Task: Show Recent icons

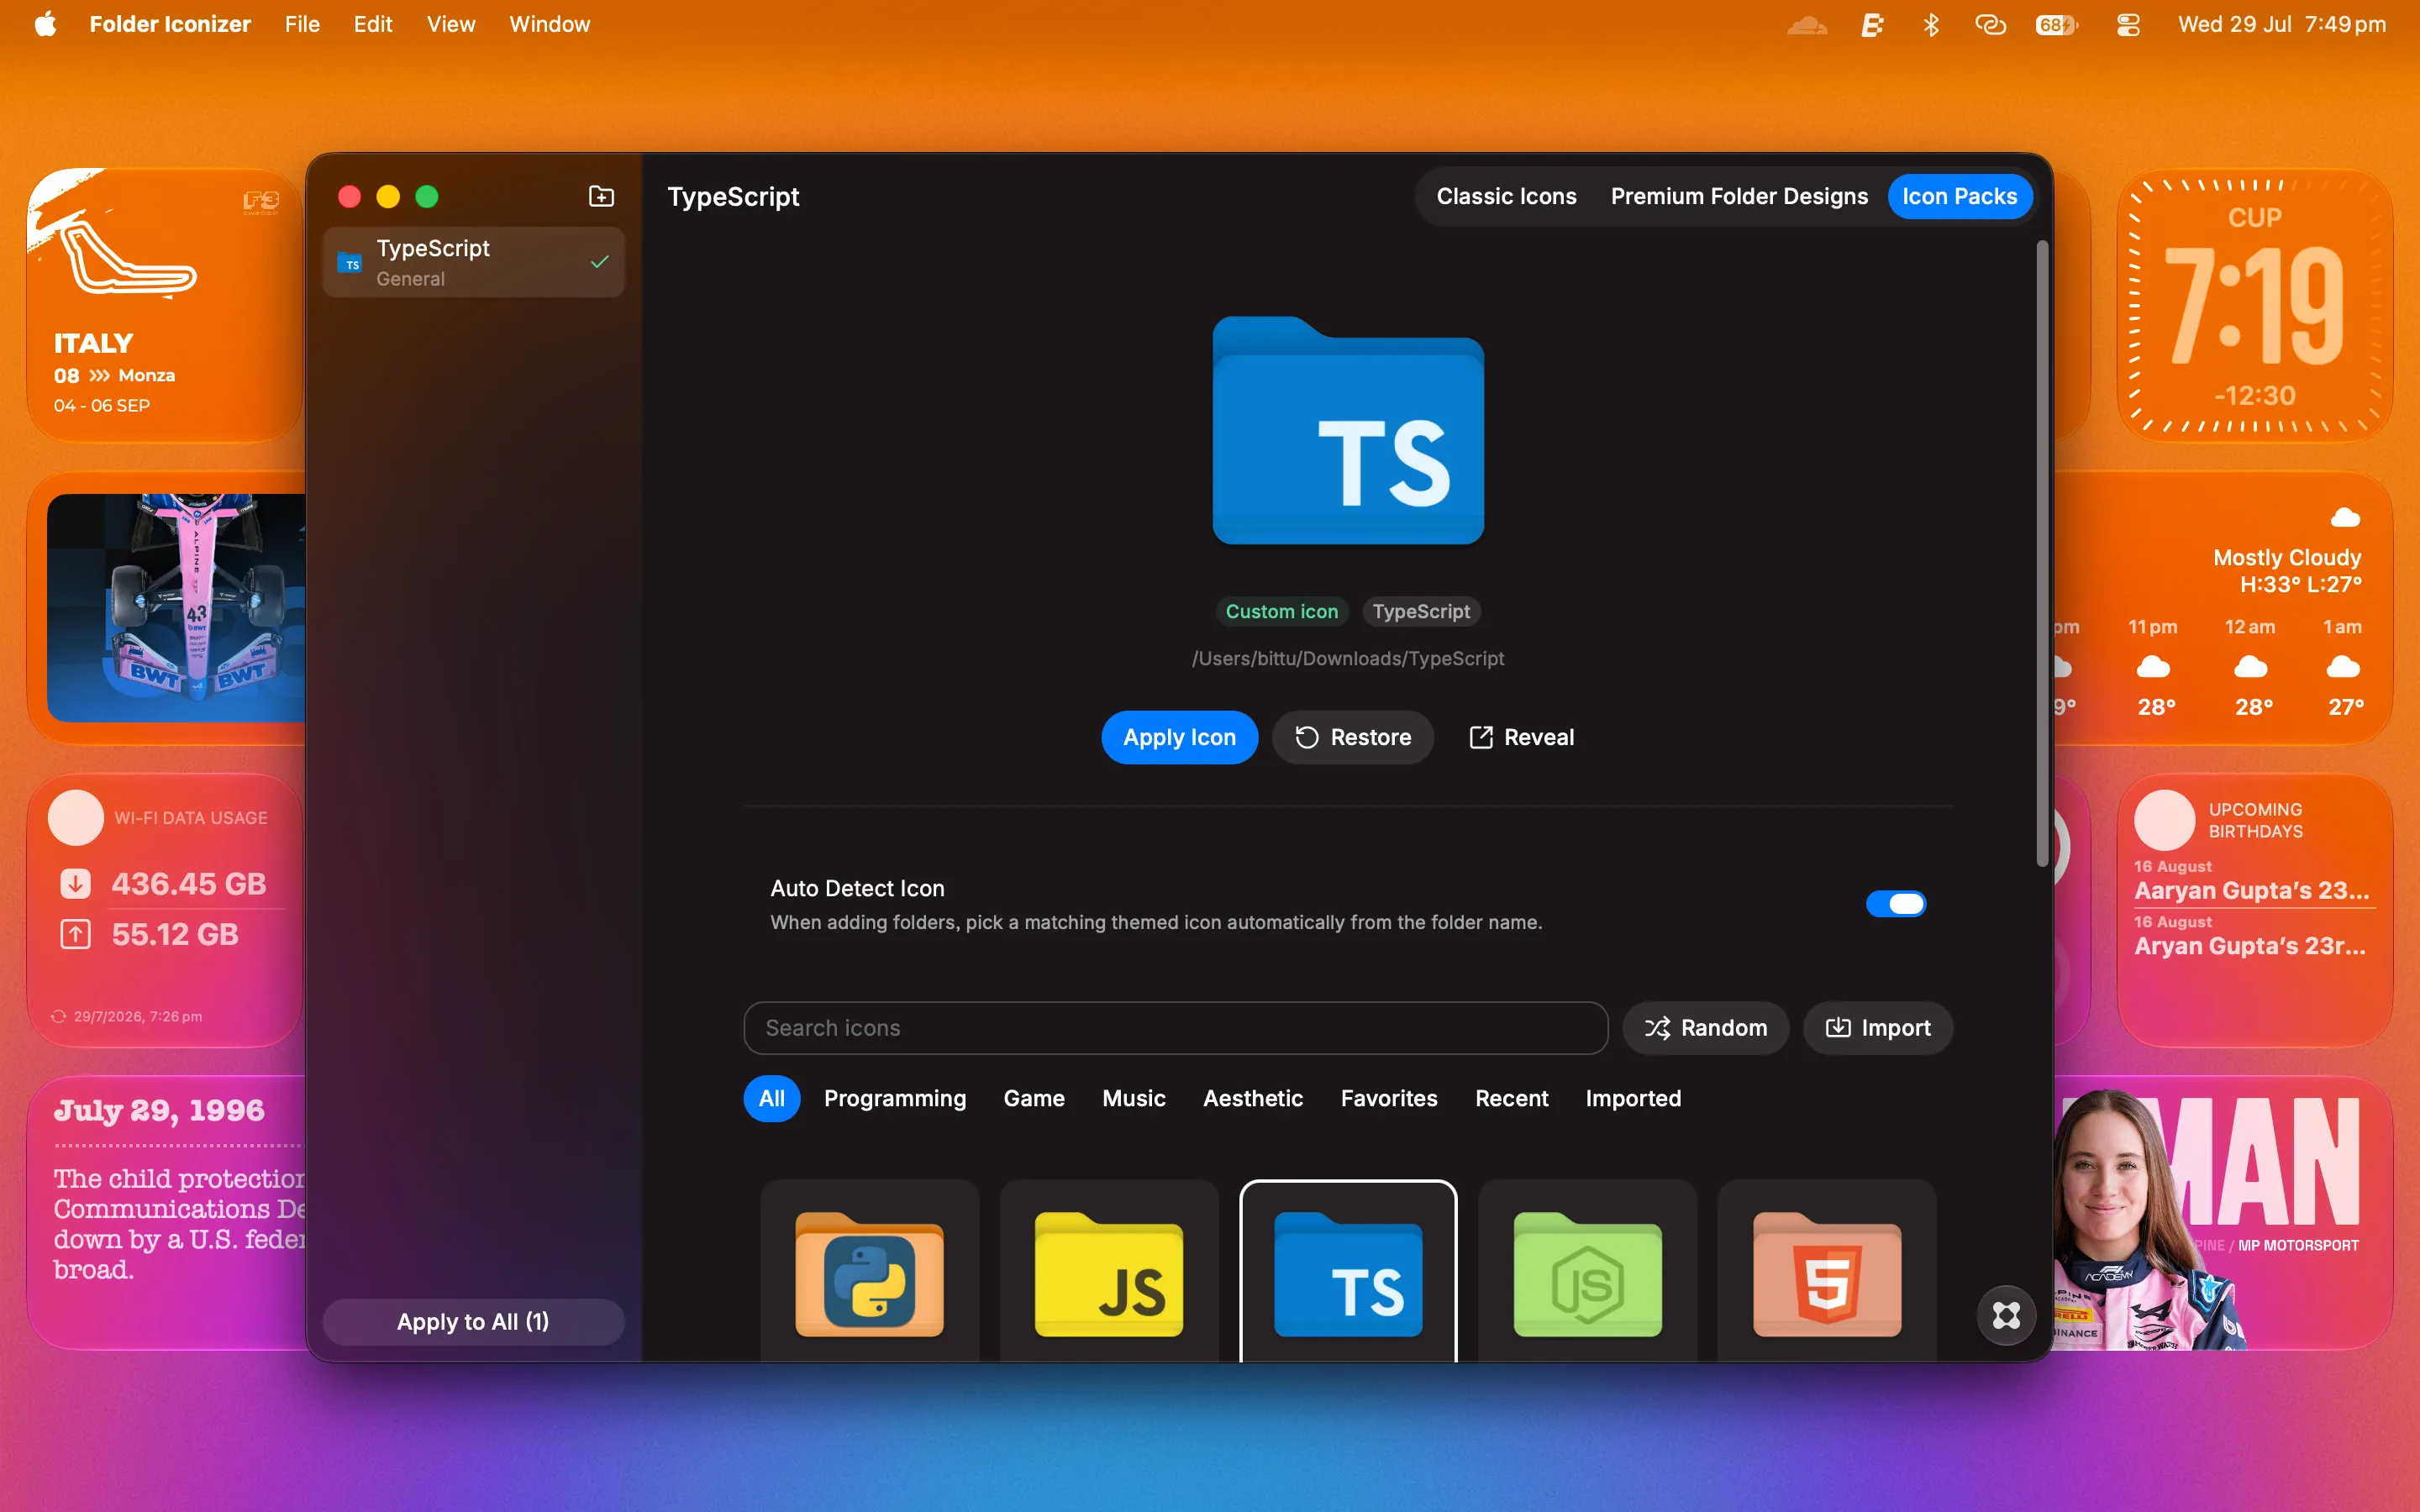Action: (x=1511, y=1098)
